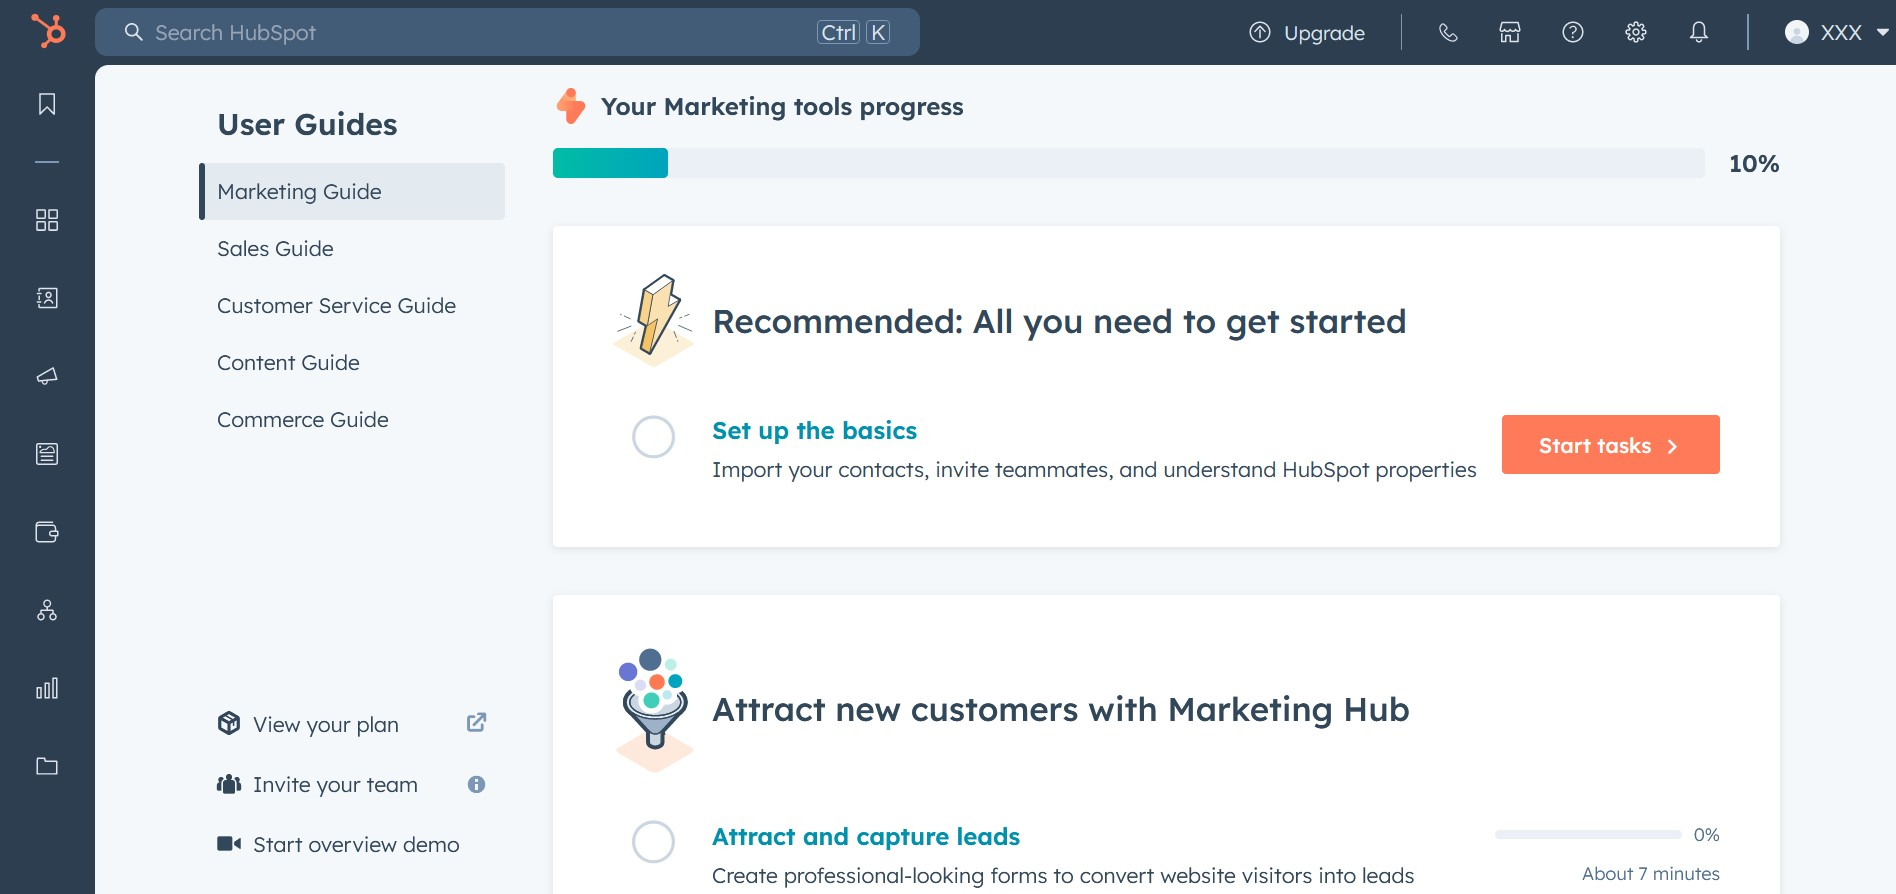The height and width of the screenshot is (894, 1896).
Task: Click the Marketing tools progress bar
Action: [x=1128, y=163]
